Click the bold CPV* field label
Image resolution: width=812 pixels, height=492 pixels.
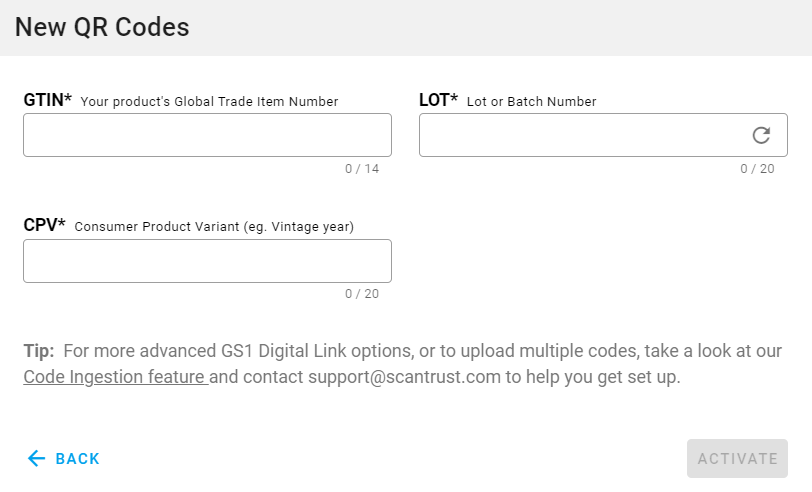[x=44, y=226]
